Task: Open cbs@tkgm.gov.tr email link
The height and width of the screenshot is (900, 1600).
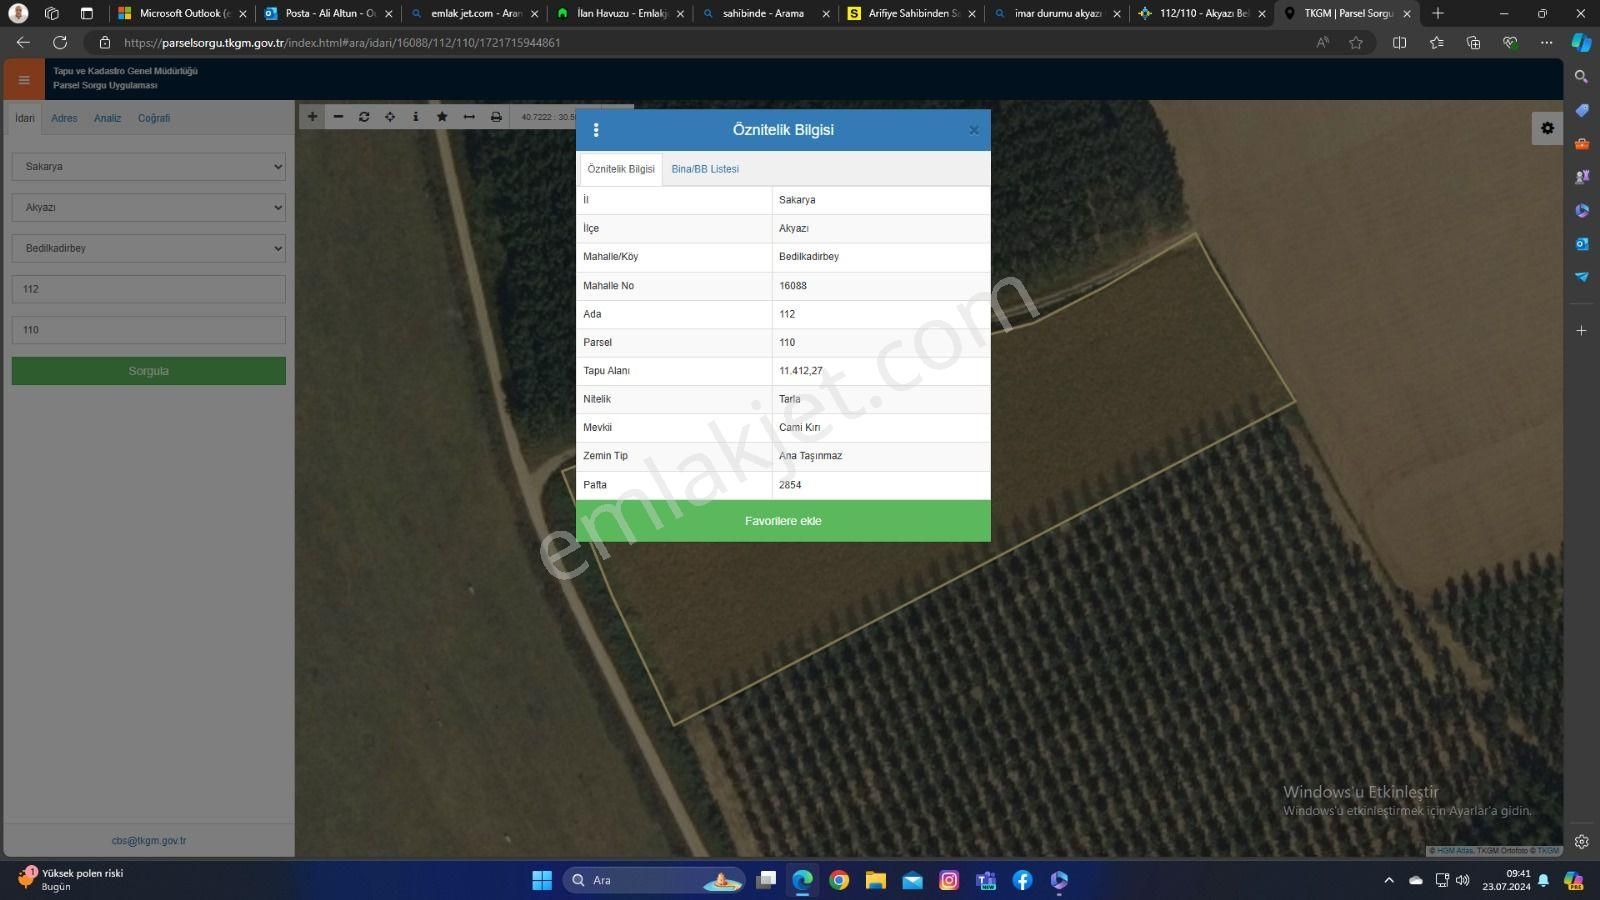Action: click(148, 841)
